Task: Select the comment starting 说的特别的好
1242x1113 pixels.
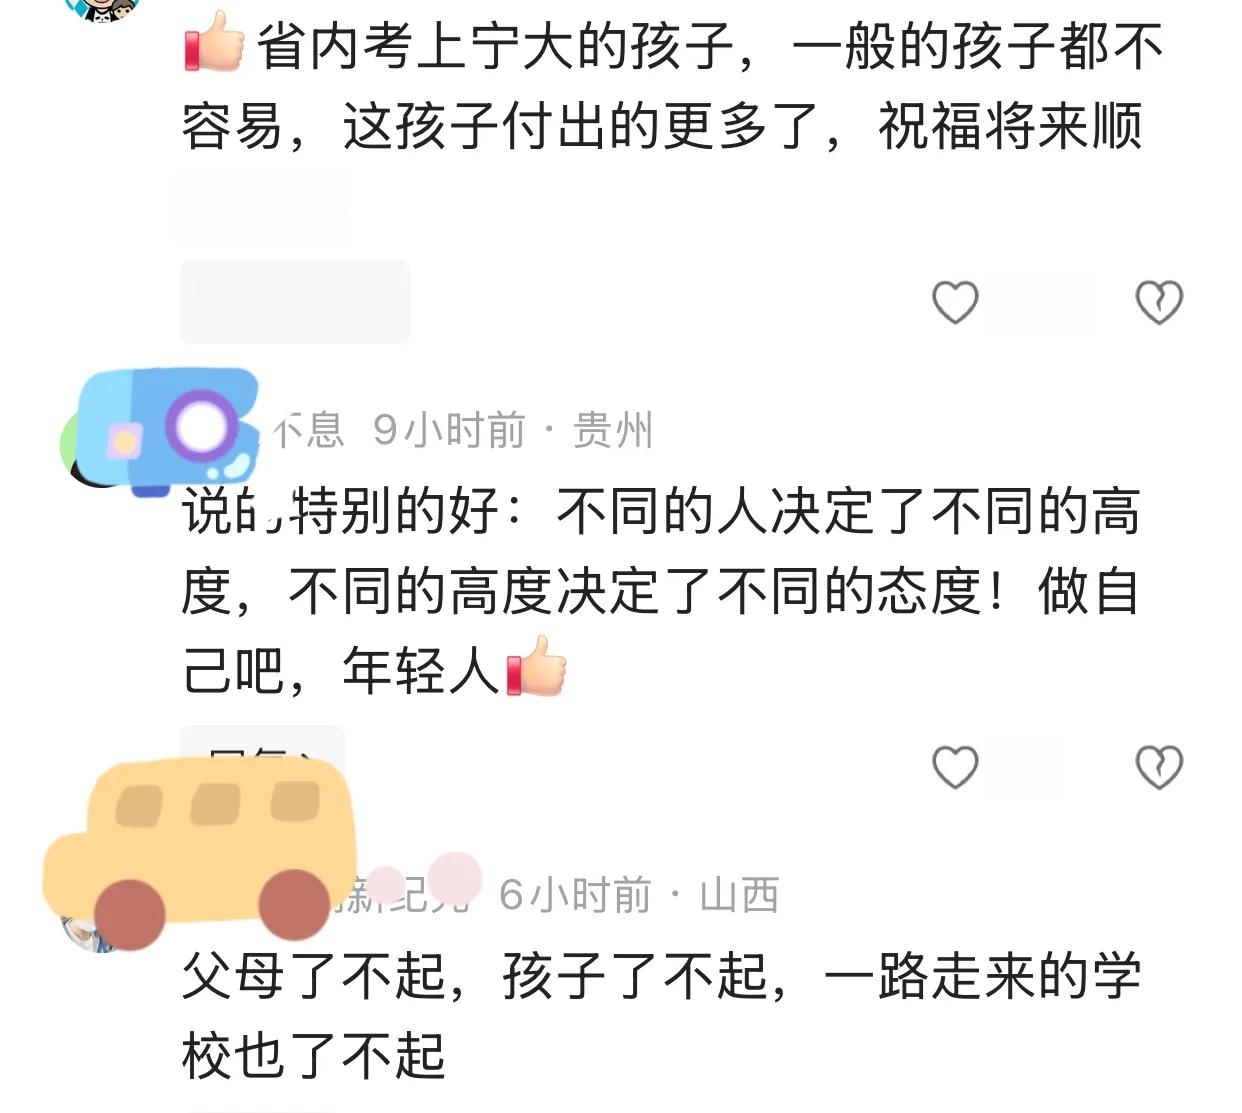Action: click(x=661, y=591)
